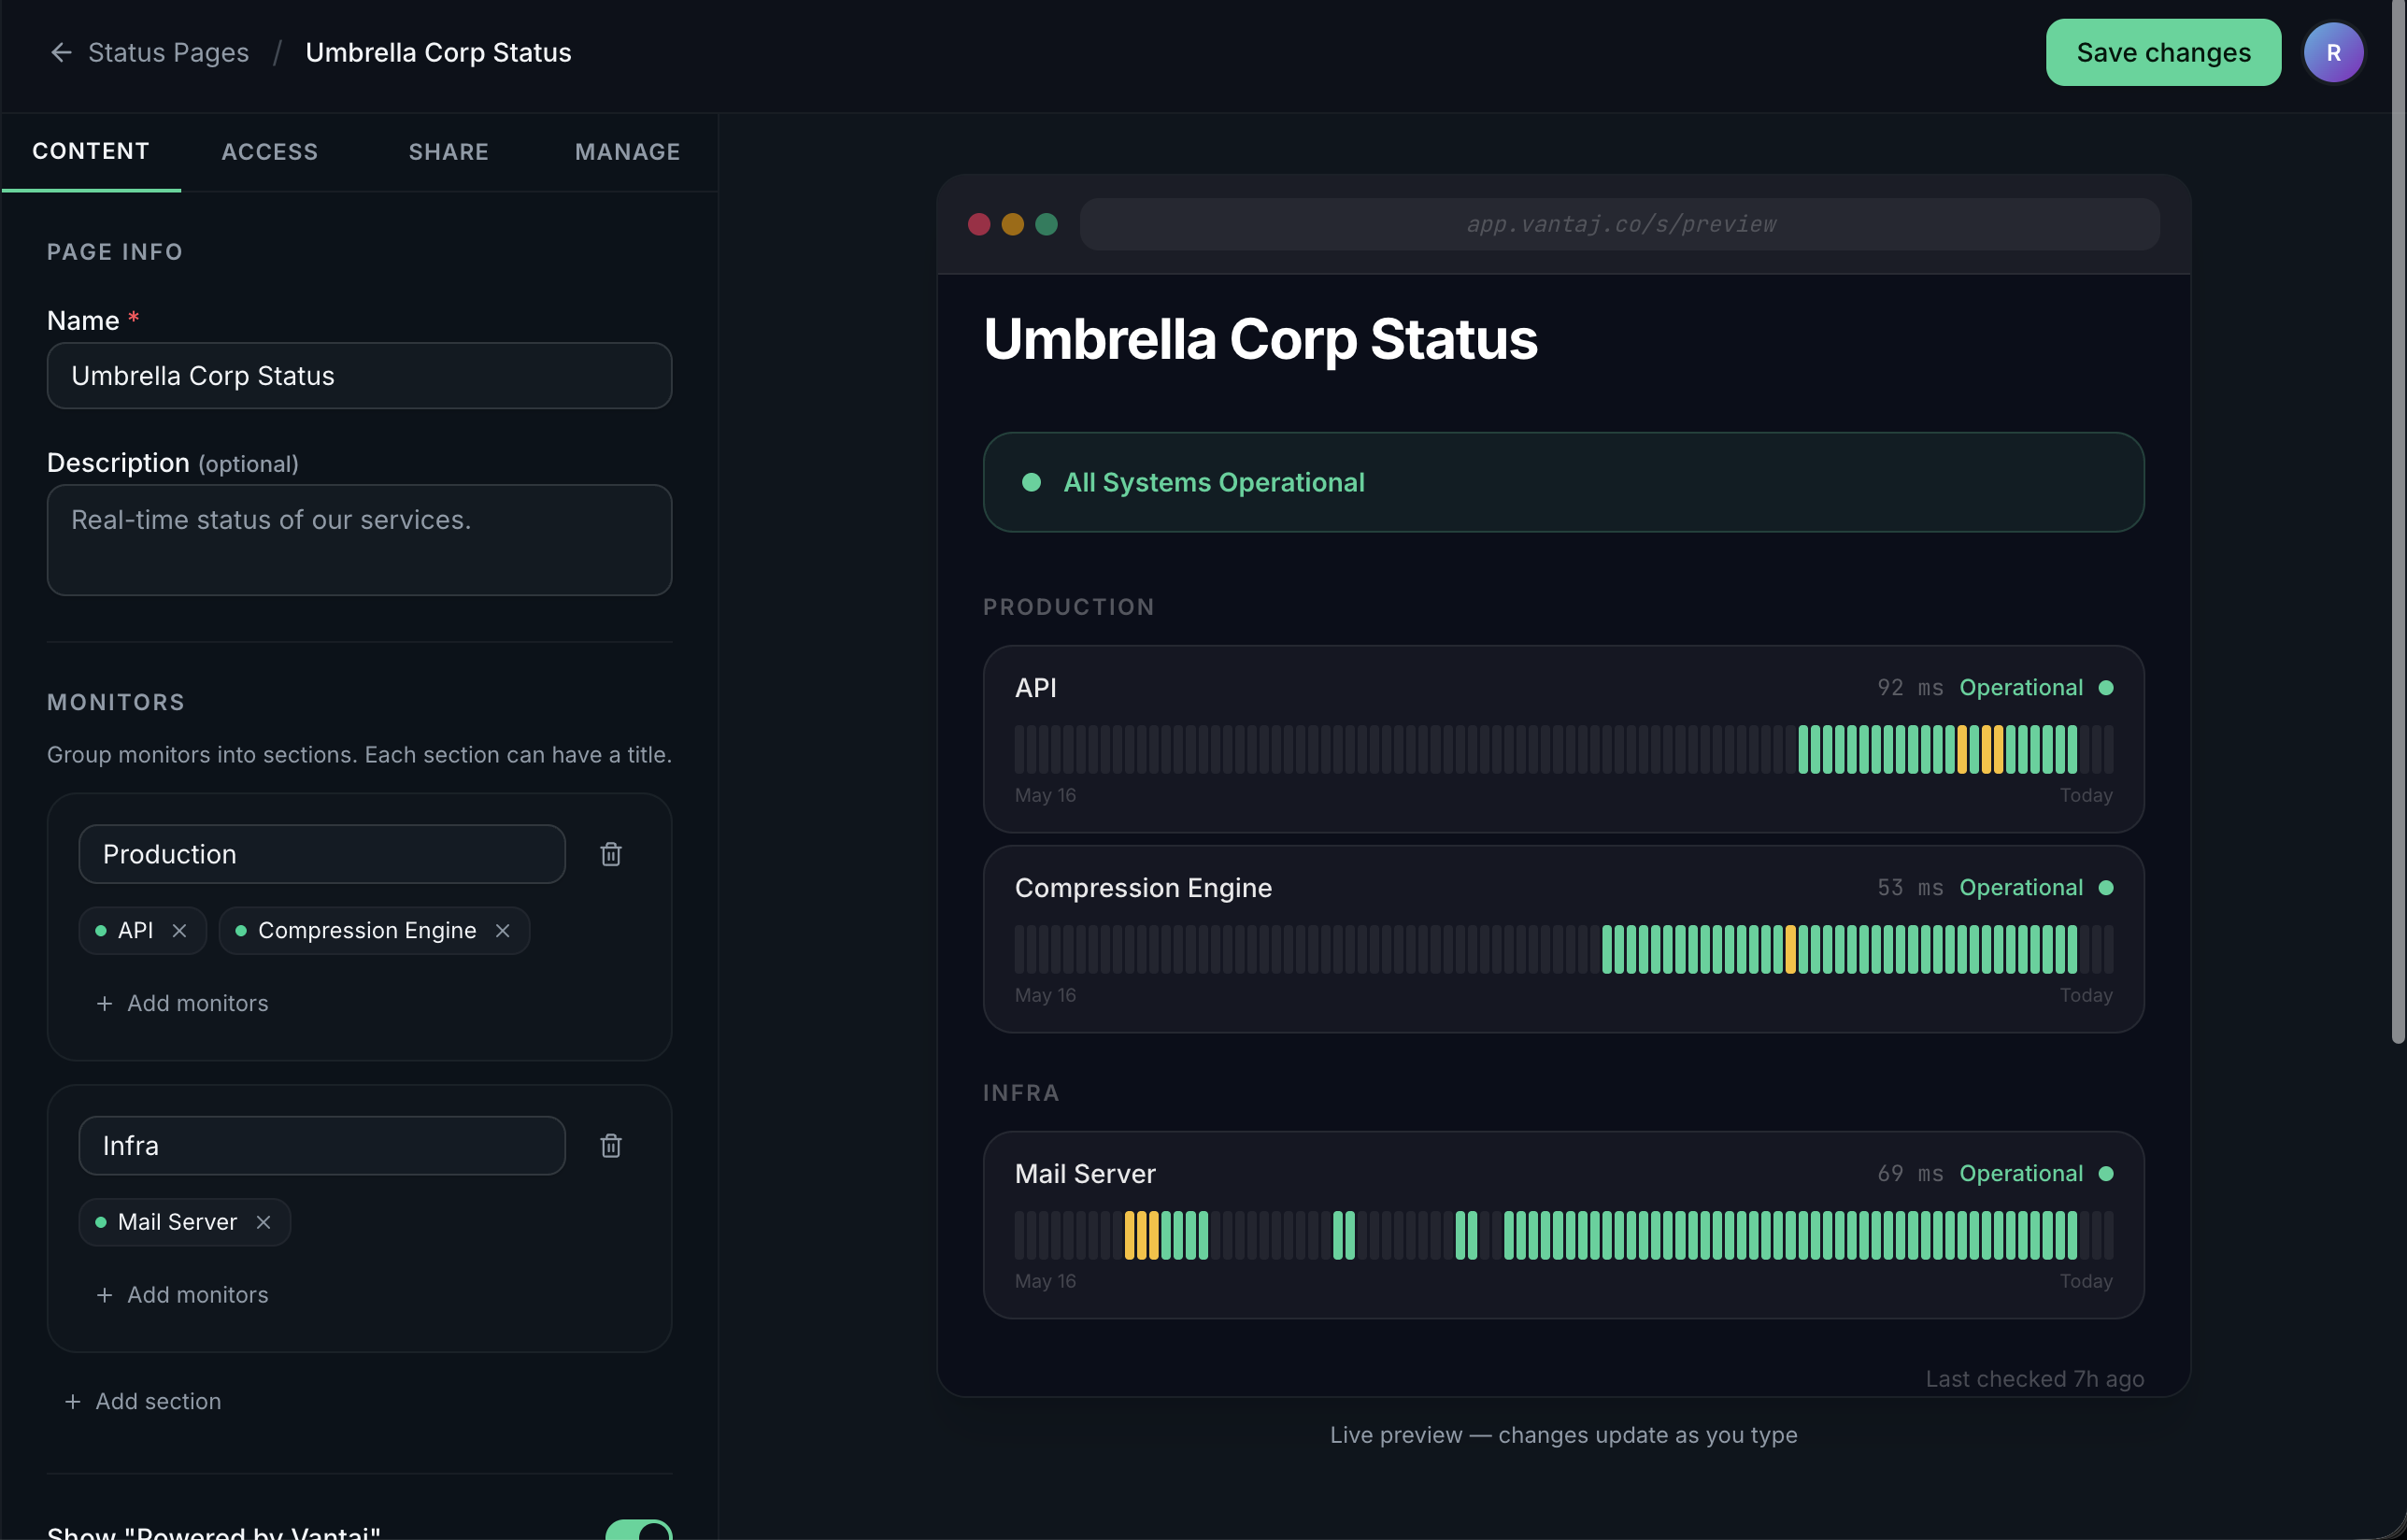Add monitors to the Infra section
2407x1540 pixels.
point(182,1295)
